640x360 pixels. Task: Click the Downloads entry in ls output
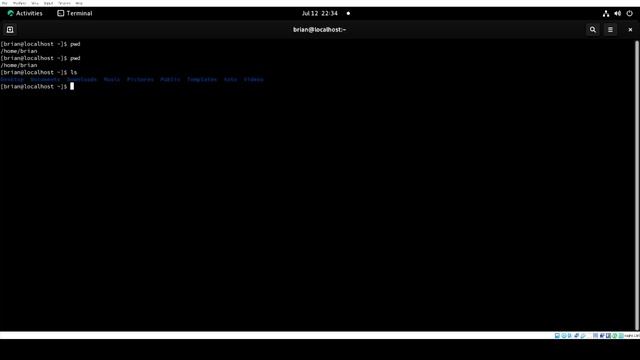[82, 79]
